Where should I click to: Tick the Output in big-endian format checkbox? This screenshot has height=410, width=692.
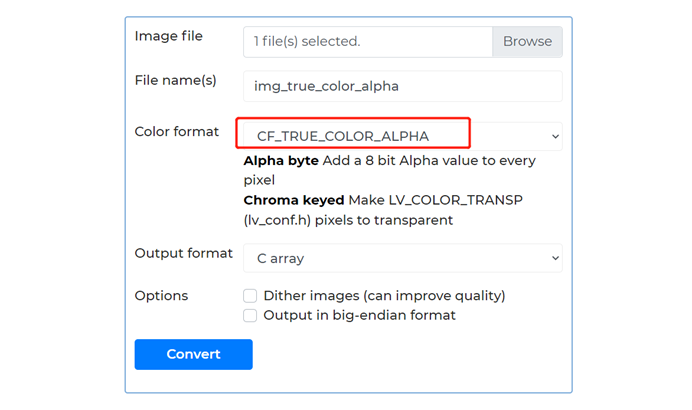(250, 315)
